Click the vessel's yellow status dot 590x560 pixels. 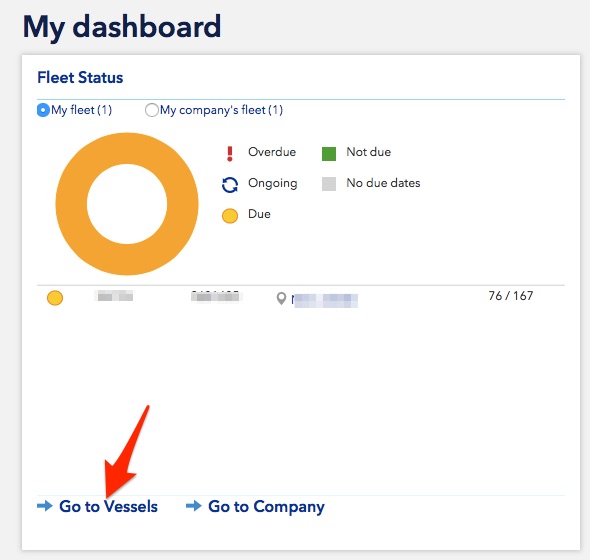pyautogui.click(x=55, y=298)
